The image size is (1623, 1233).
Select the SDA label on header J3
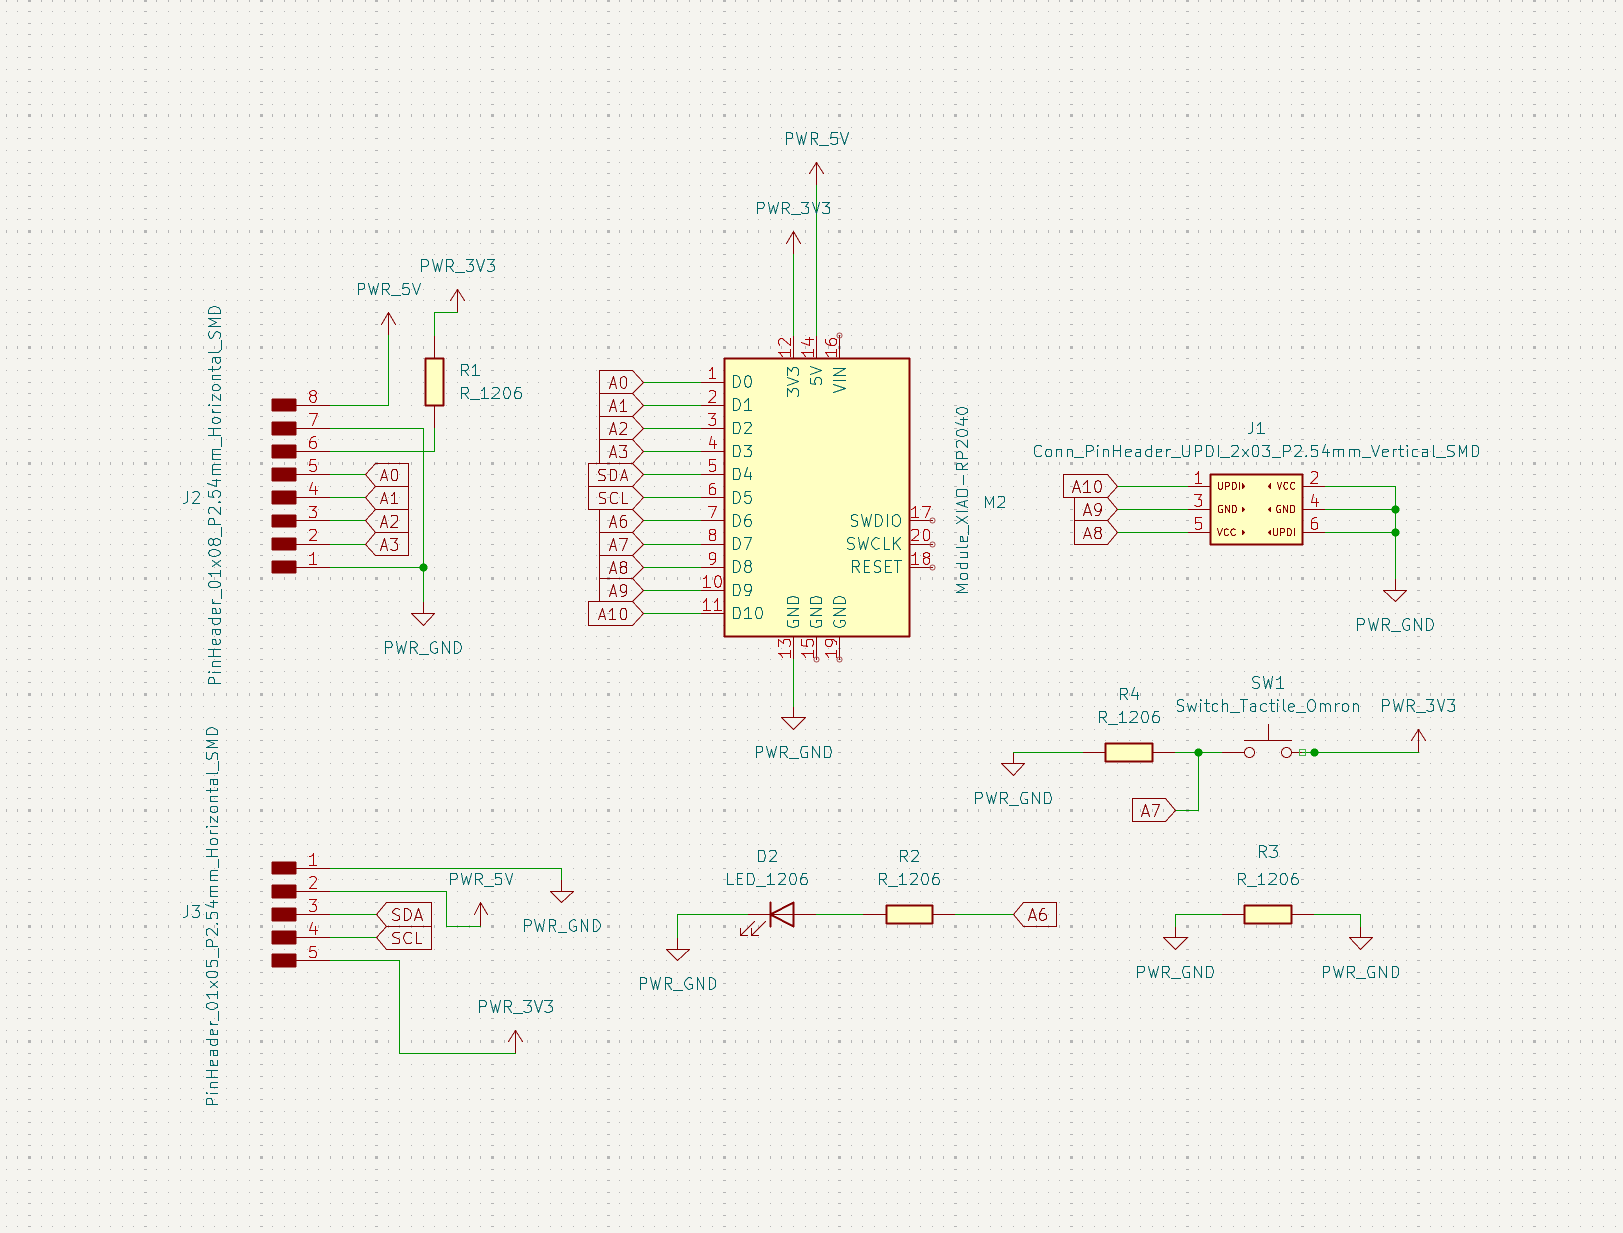(x=405, y=914)
